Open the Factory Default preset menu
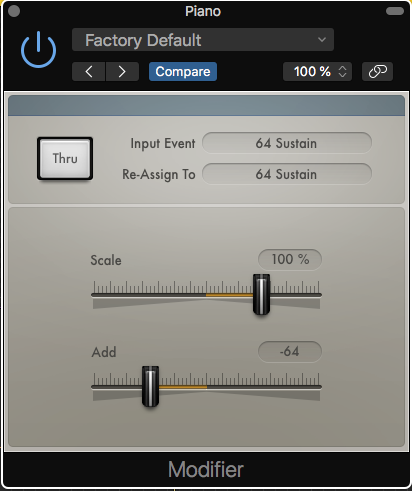This screenshot has width=412, height=491. point(203,40)
